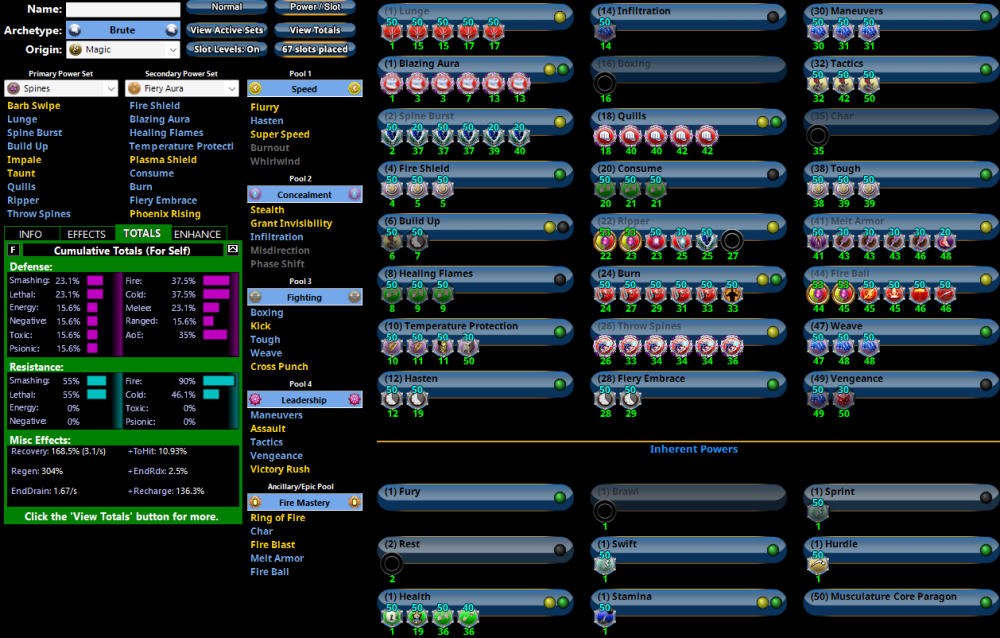Screen dimensions: 1000x638
Task: Click the empty enhancement slot under Char
Action: pos(817,135)
